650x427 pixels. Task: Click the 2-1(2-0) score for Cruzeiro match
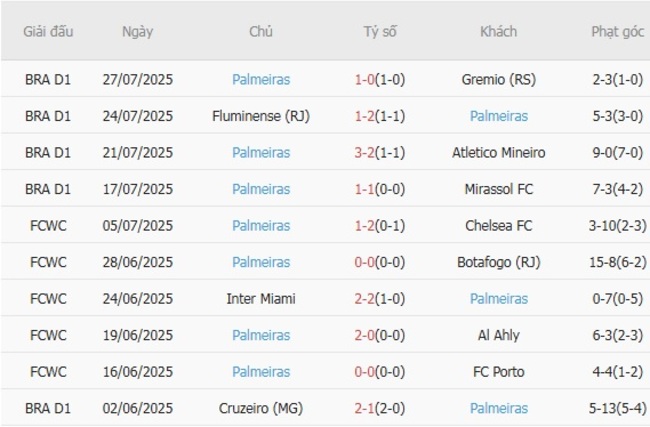[x=380, y=409]
